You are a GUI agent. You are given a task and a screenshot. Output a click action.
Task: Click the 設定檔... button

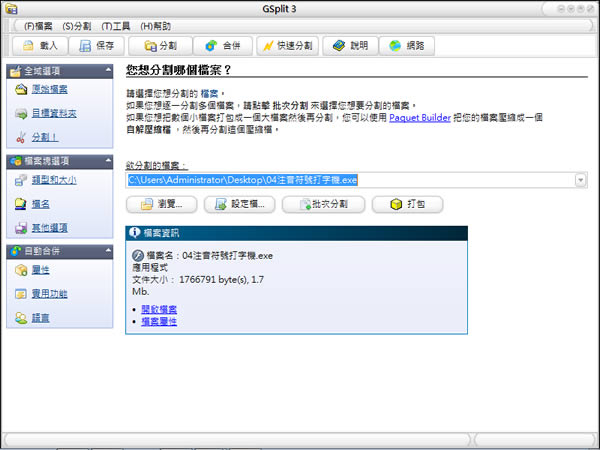240,204
